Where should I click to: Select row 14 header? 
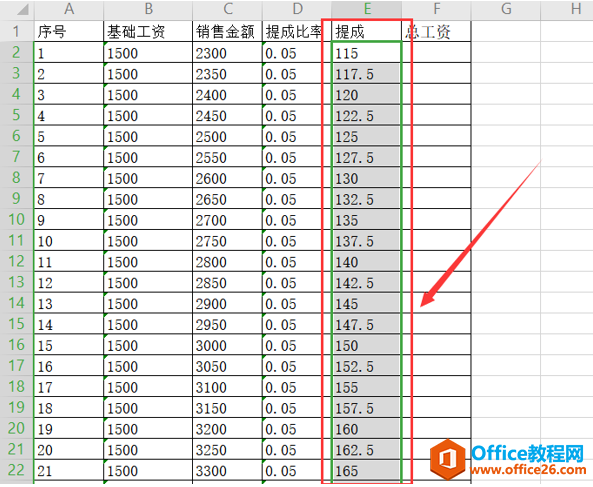coord(17,303)
